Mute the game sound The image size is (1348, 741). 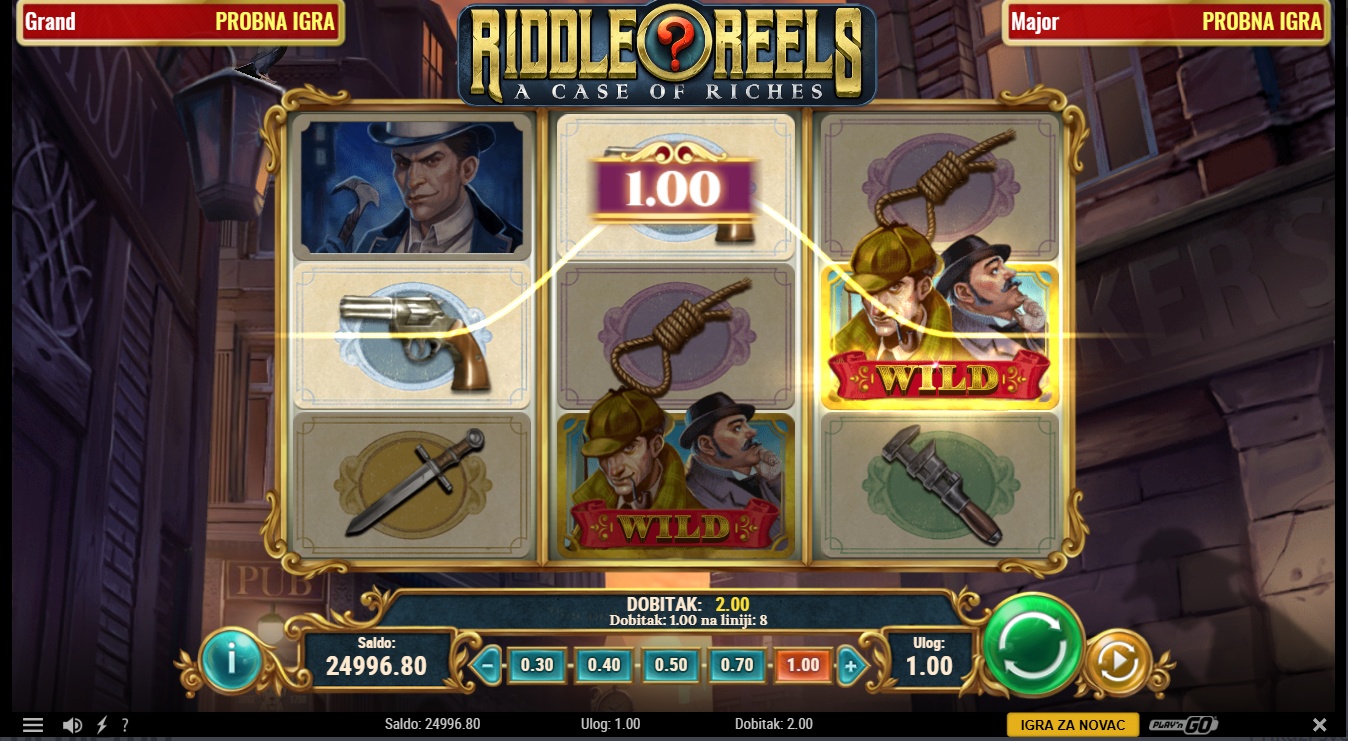point(72,725)
